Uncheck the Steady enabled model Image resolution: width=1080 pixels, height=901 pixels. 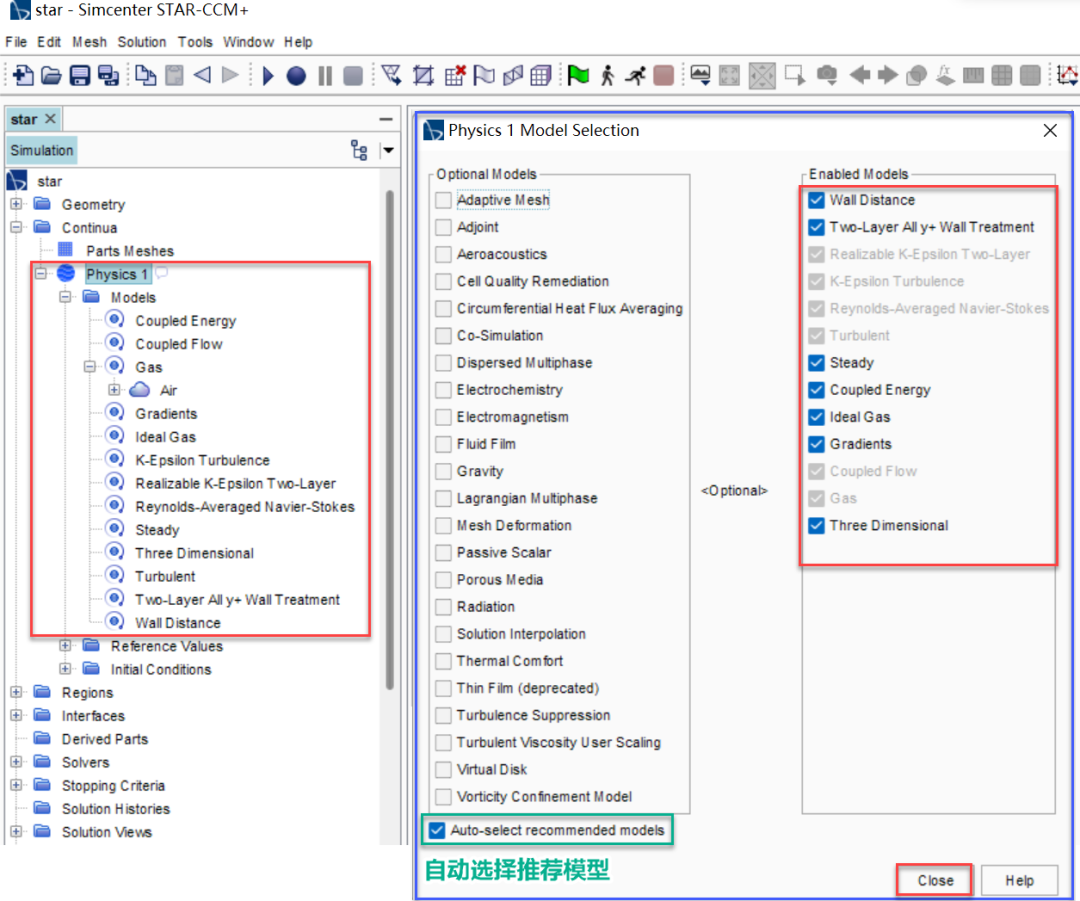816,362
